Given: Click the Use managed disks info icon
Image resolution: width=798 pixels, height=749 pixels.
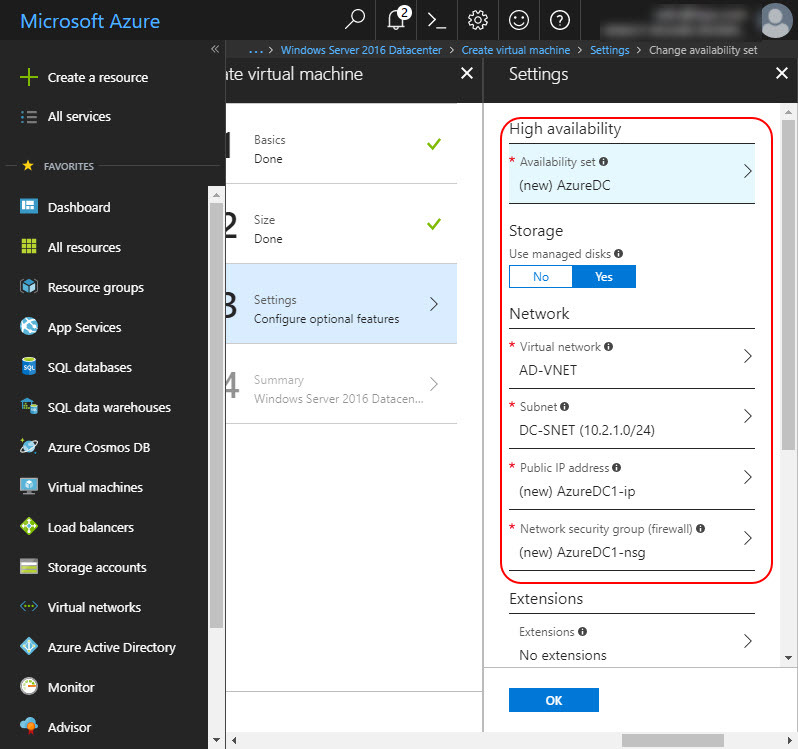Looking at the screenshot, I should point(618,253).
